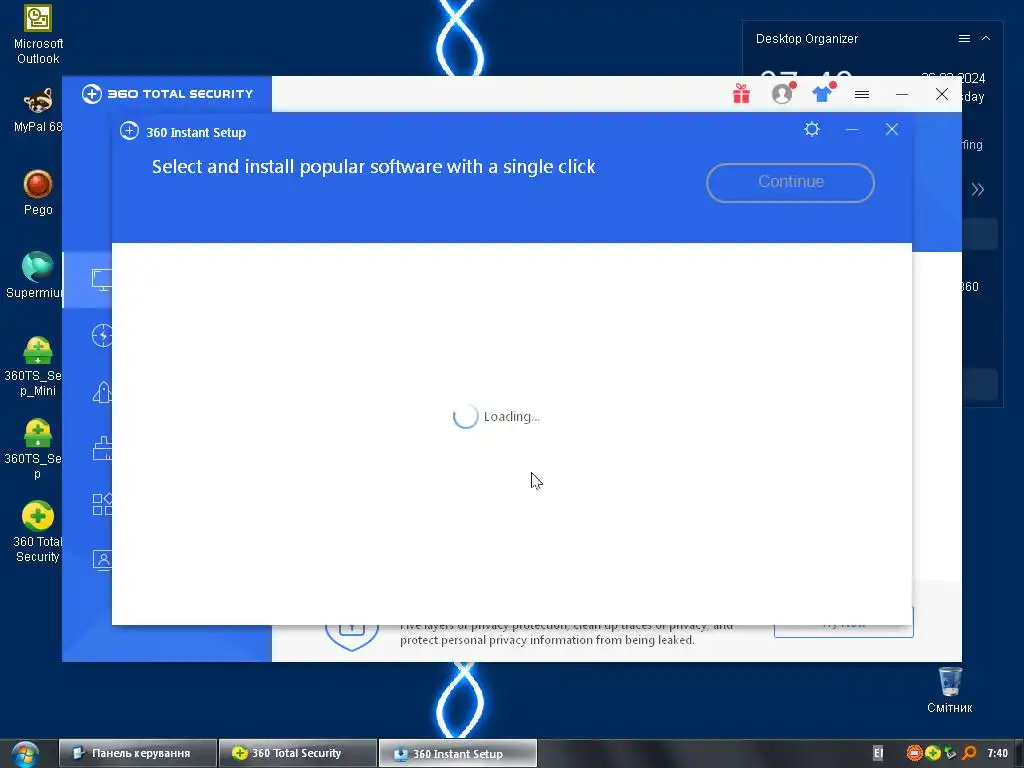Click the orange tray icon

[914, 753]
